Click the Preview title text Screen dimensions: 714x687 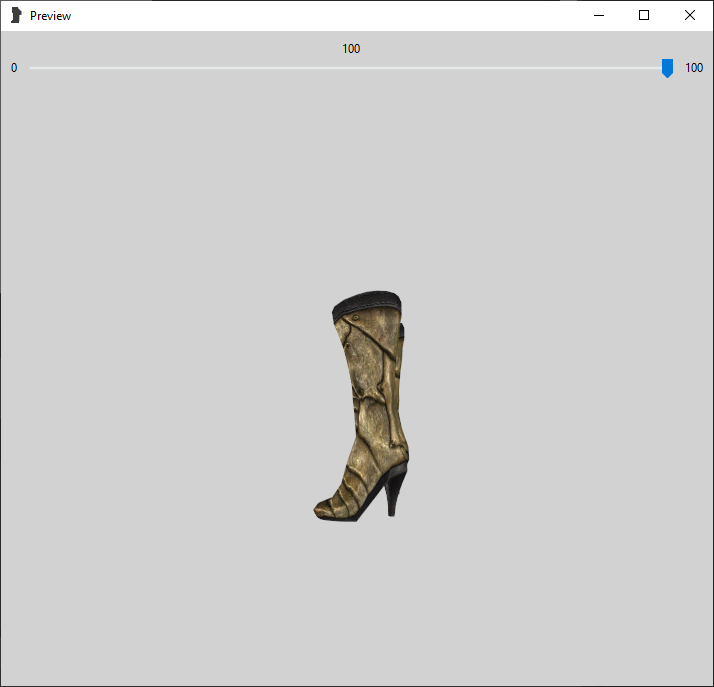point(51,16)
